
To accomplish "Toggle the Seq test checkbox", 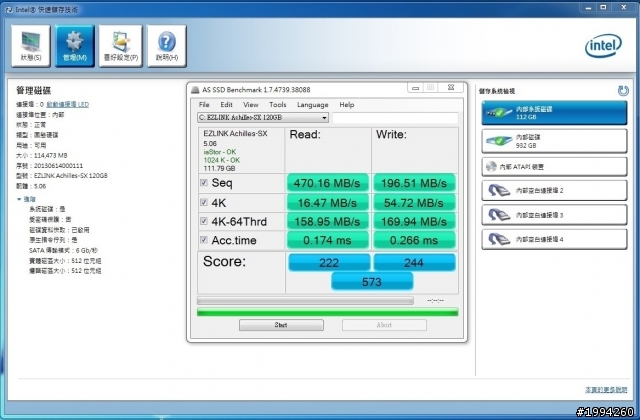I will click(204, 182).
